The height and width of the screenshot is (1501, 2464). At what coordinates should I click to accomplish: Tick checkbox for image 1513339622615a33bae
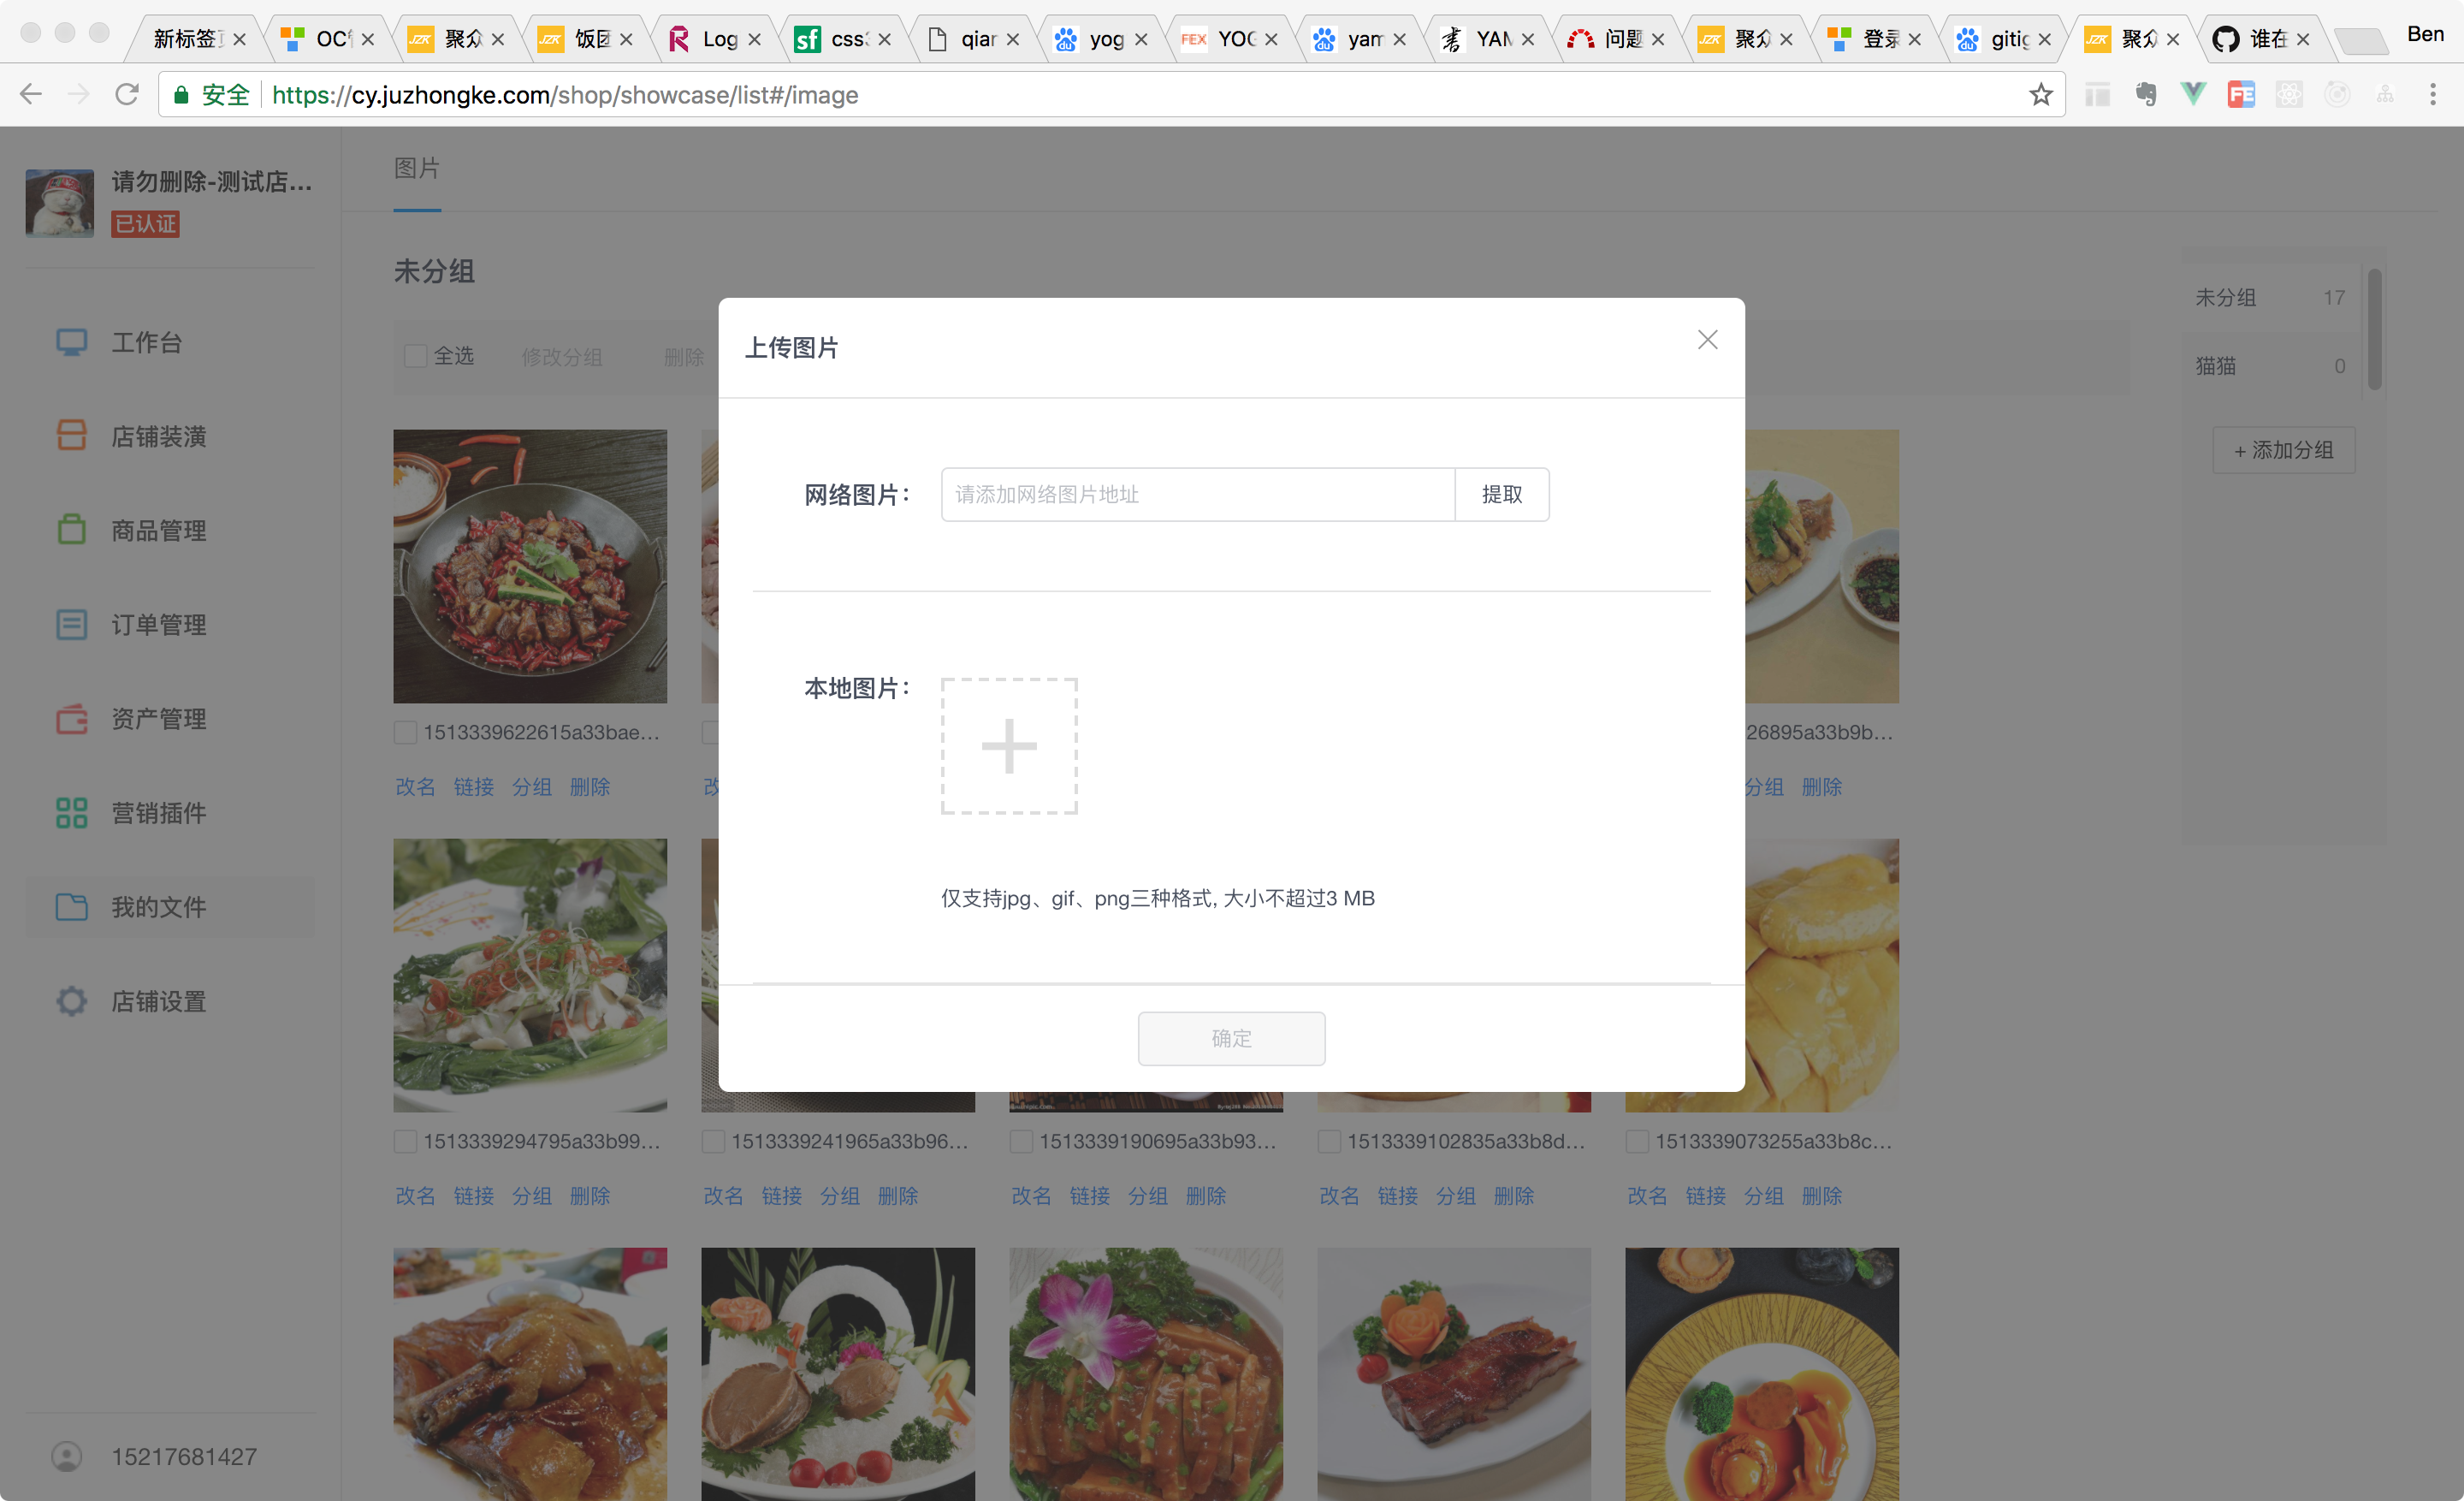[x=405, y=733]
